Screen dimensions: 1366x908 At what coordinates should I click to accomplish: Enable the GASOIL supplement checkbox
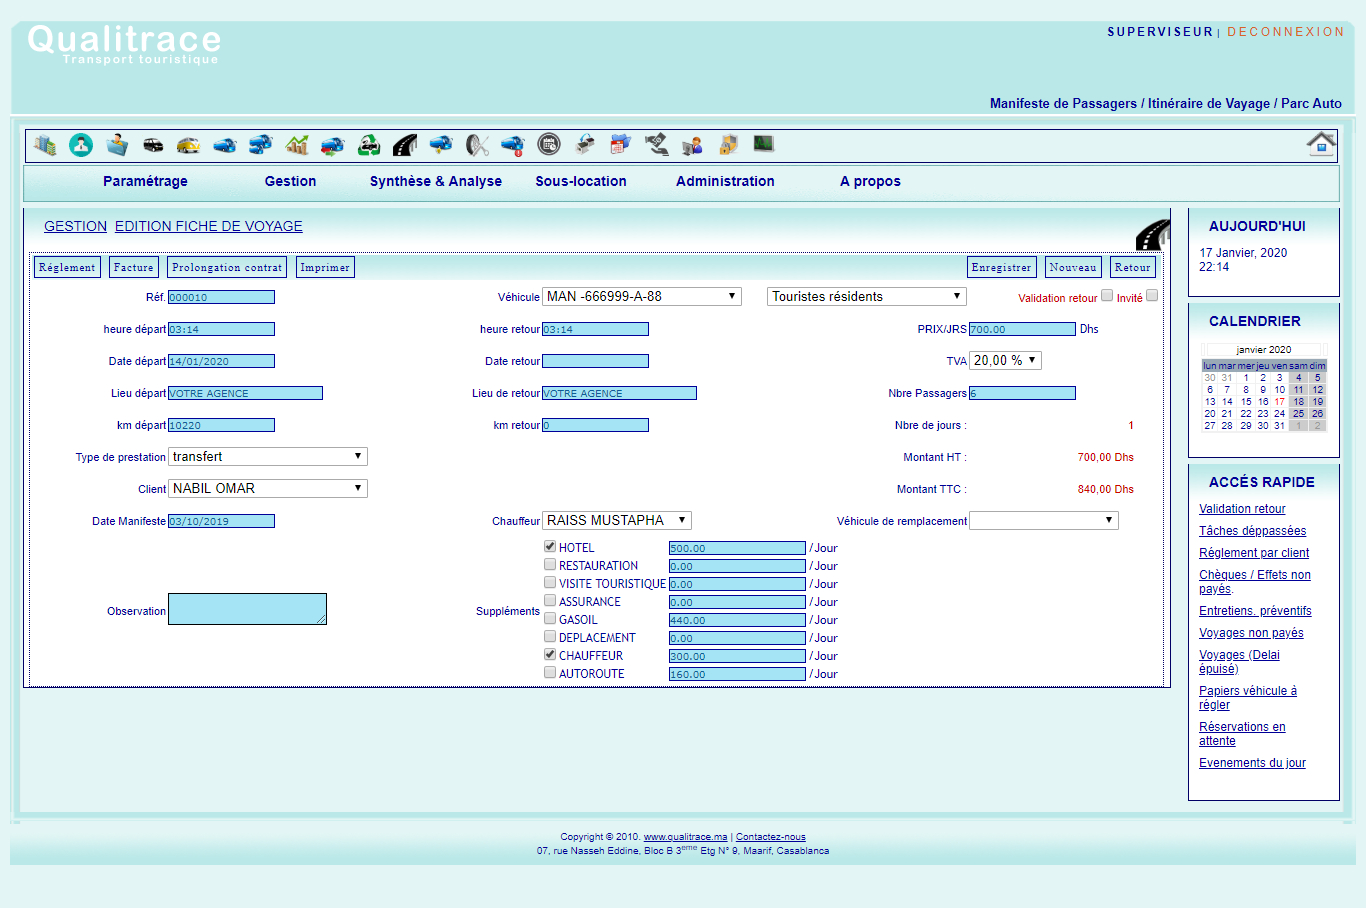550,618
